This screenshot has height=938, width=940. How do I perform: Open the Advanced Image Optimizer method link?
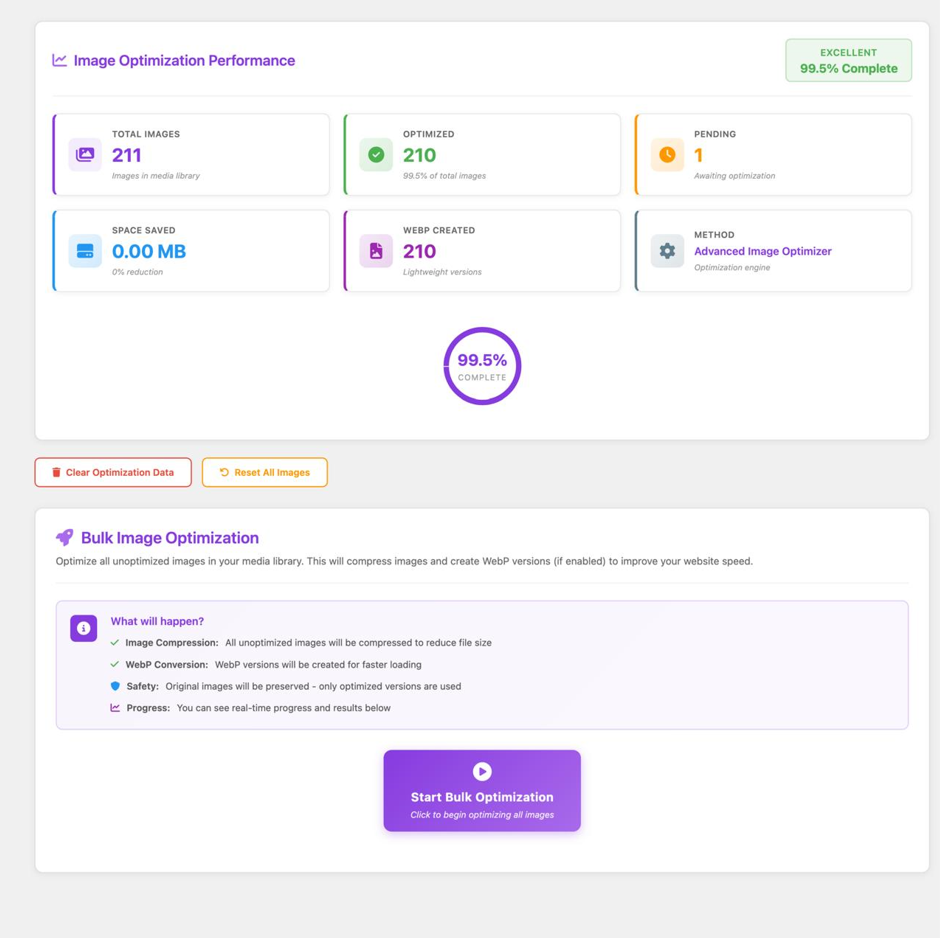762,251
